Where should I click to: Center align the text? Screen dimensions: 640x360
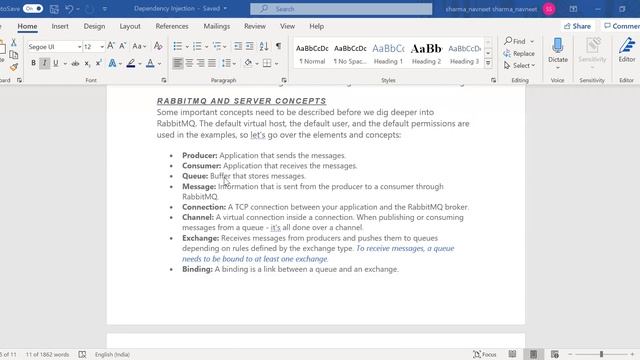189,63
